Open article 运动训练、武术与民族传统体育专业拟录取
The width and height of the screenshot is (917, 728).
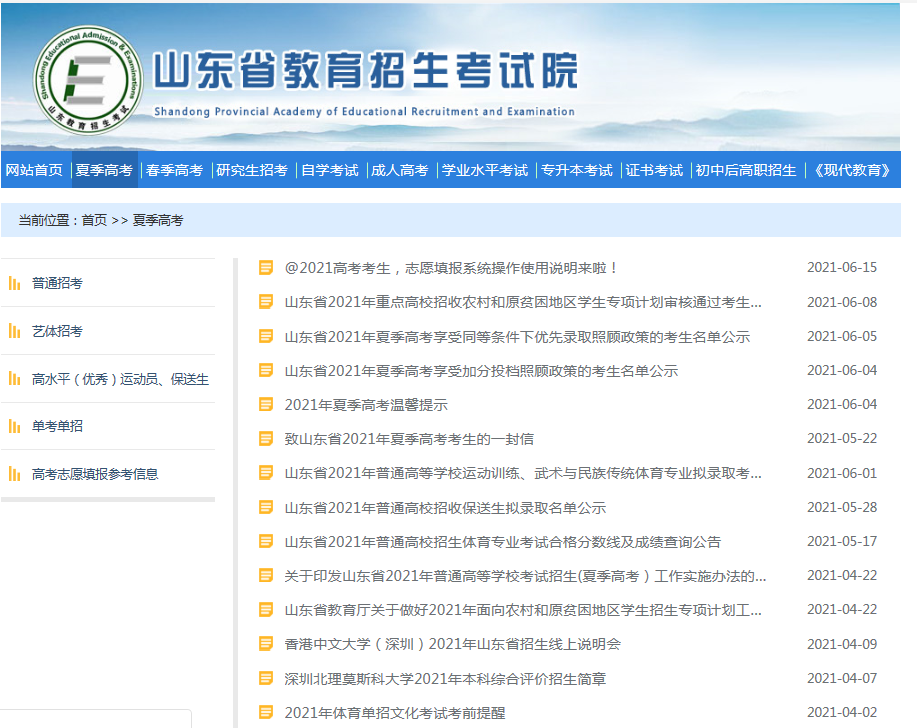pos(523,472)
